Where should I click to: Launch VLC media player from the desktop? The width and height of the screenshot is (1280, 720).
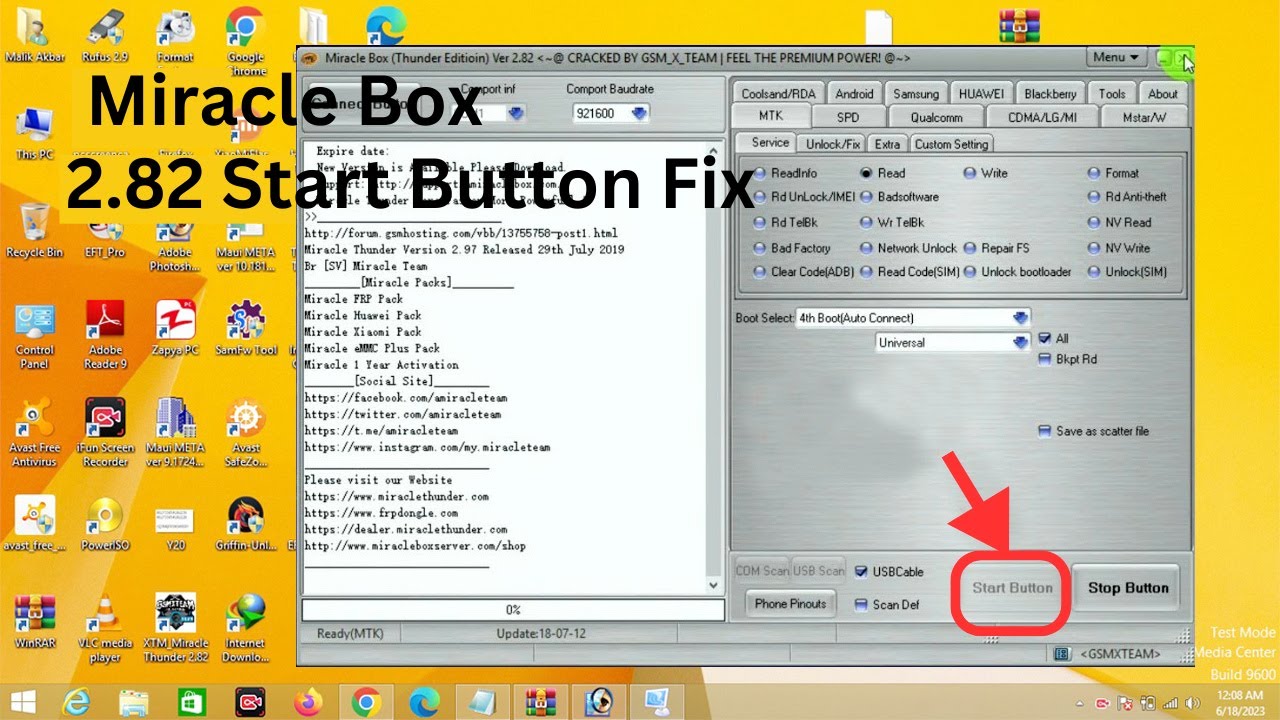click(x=105, y=629)
